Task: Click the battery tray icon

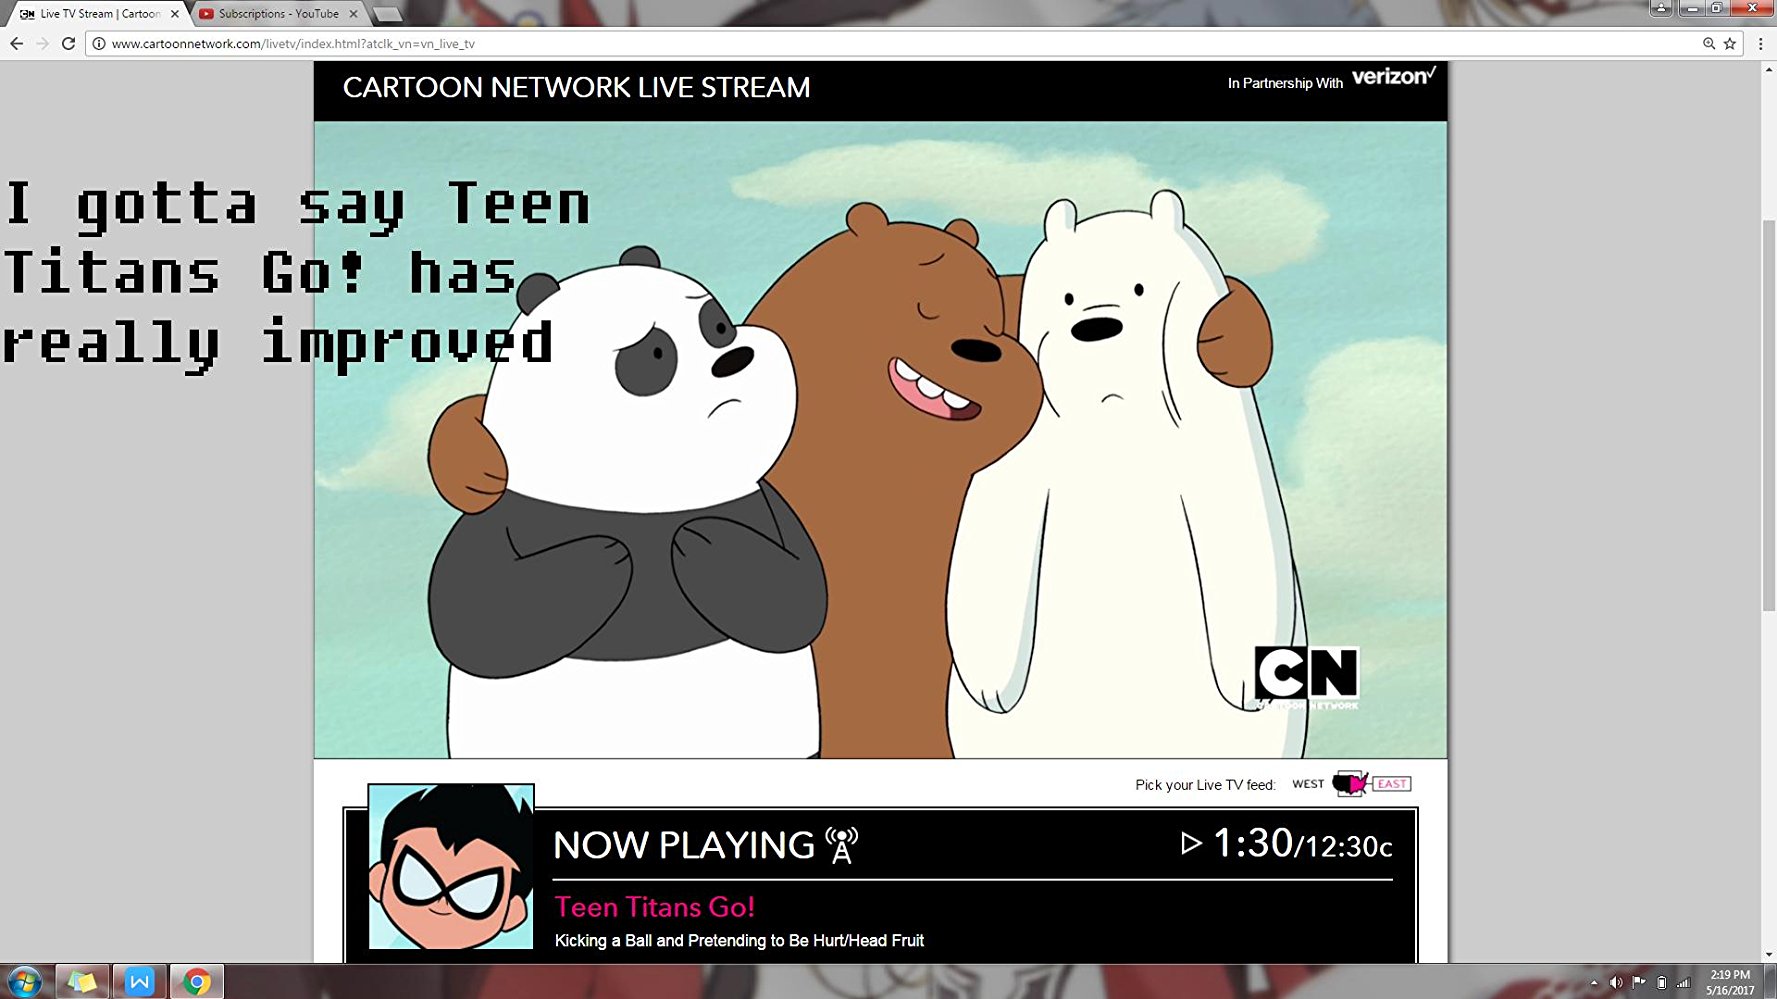Action: coord(1661,983)
